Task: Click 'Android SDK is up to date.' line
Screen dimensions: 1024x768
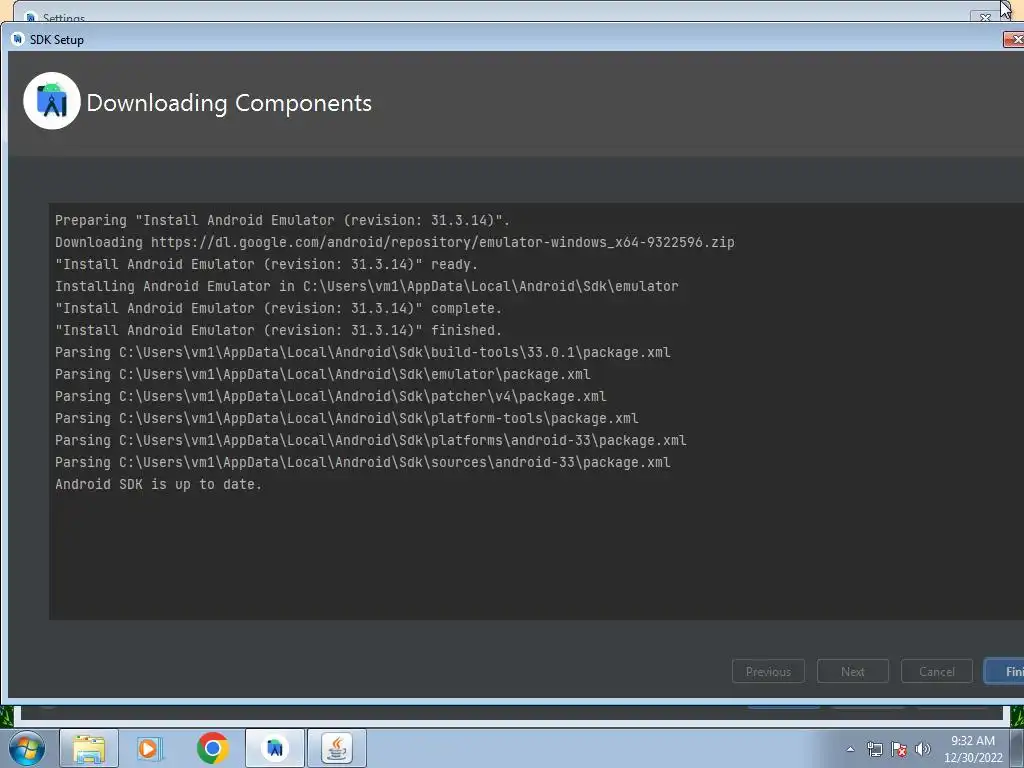Action: tap(158, 485)
